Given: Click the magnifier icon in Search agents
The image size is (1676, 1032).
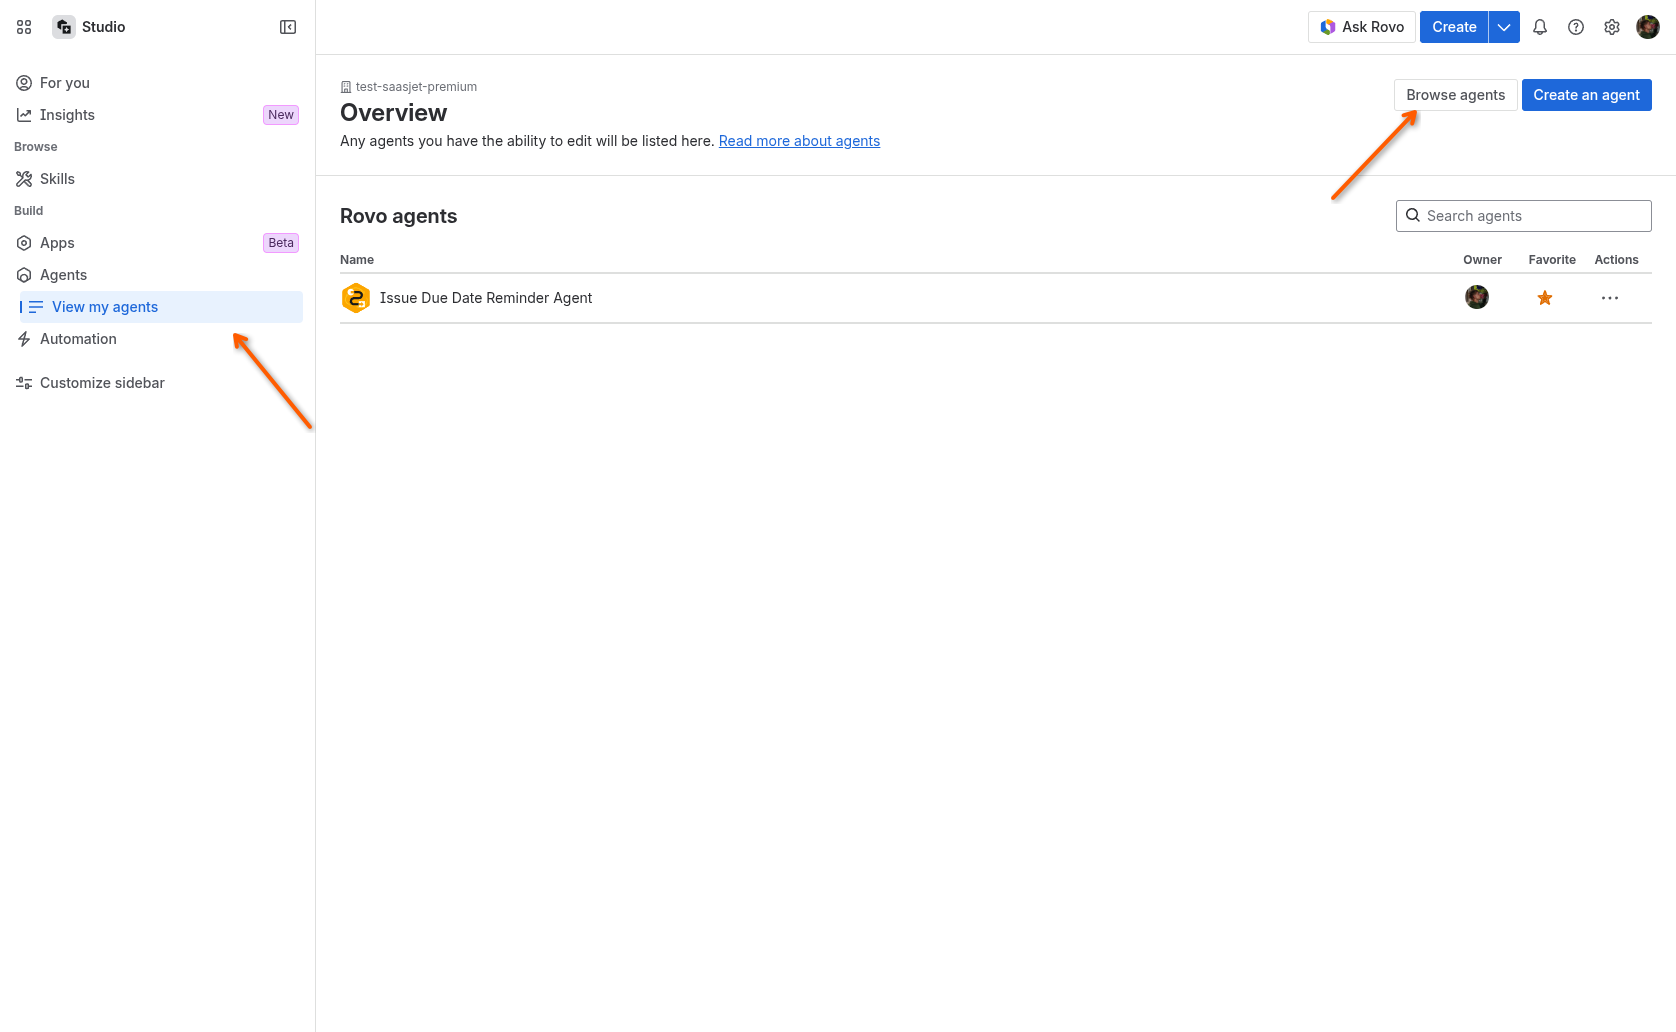Looking at the screenshot, I should (x=1413, y=215).
